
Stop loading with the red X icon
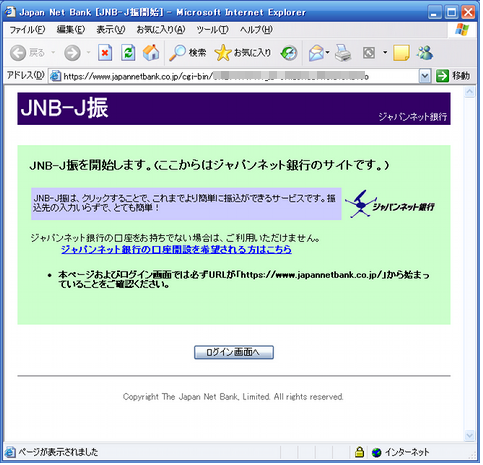(105, 53)
